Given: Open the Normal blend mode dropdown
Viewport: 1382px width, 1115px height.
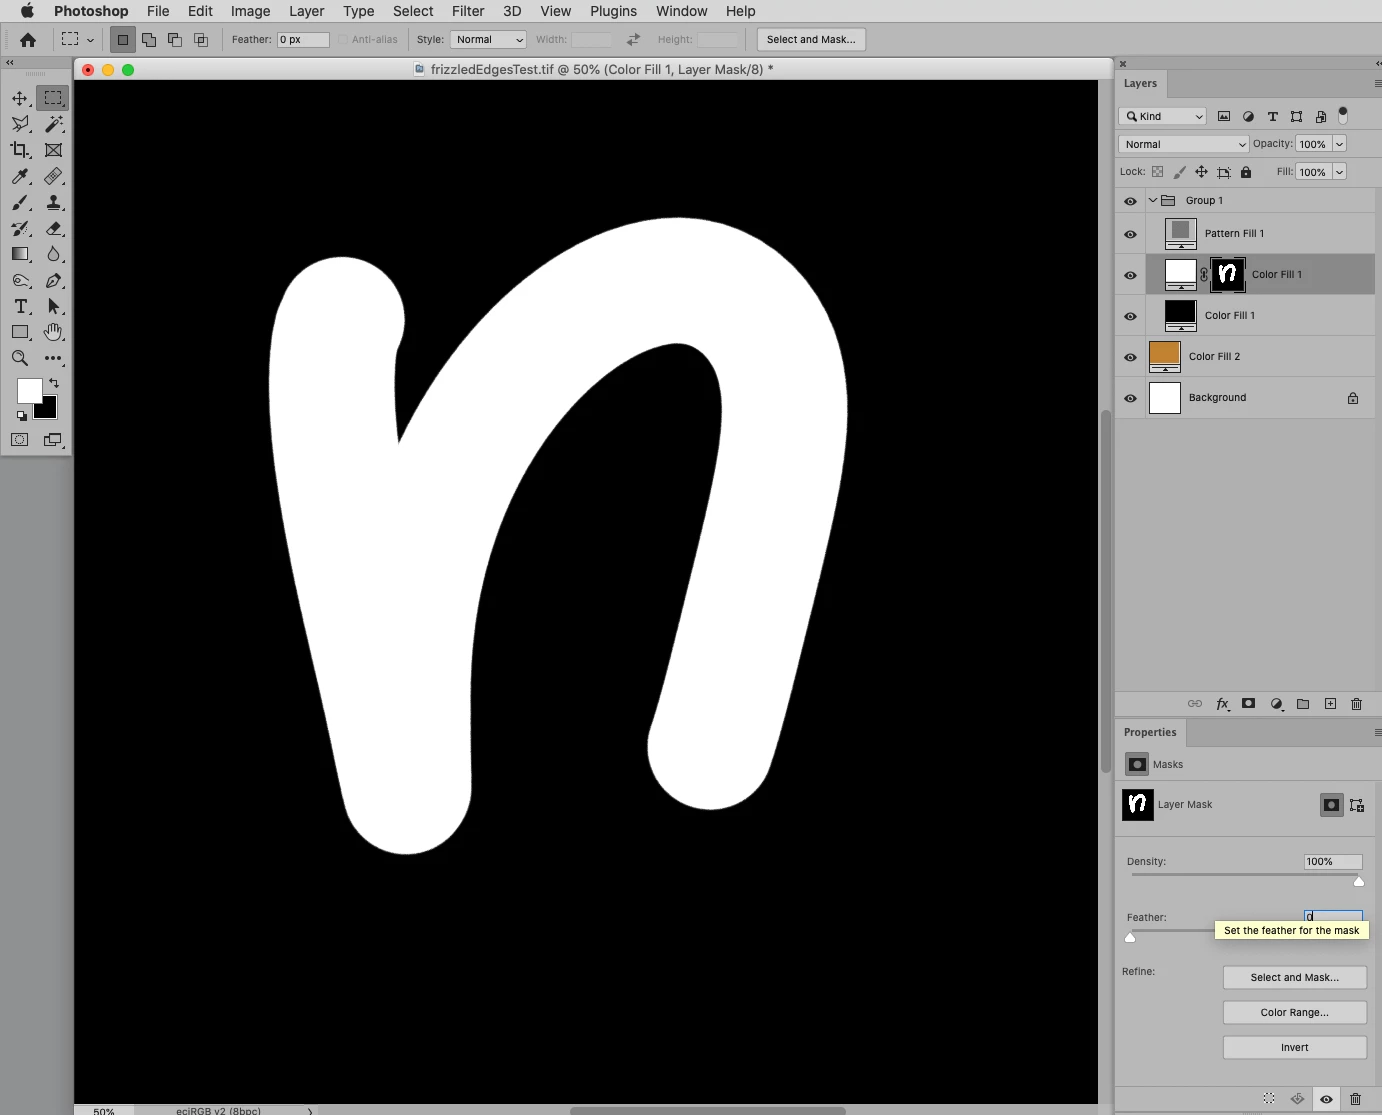Looking at the screenshot, I should coord(1184,144).
